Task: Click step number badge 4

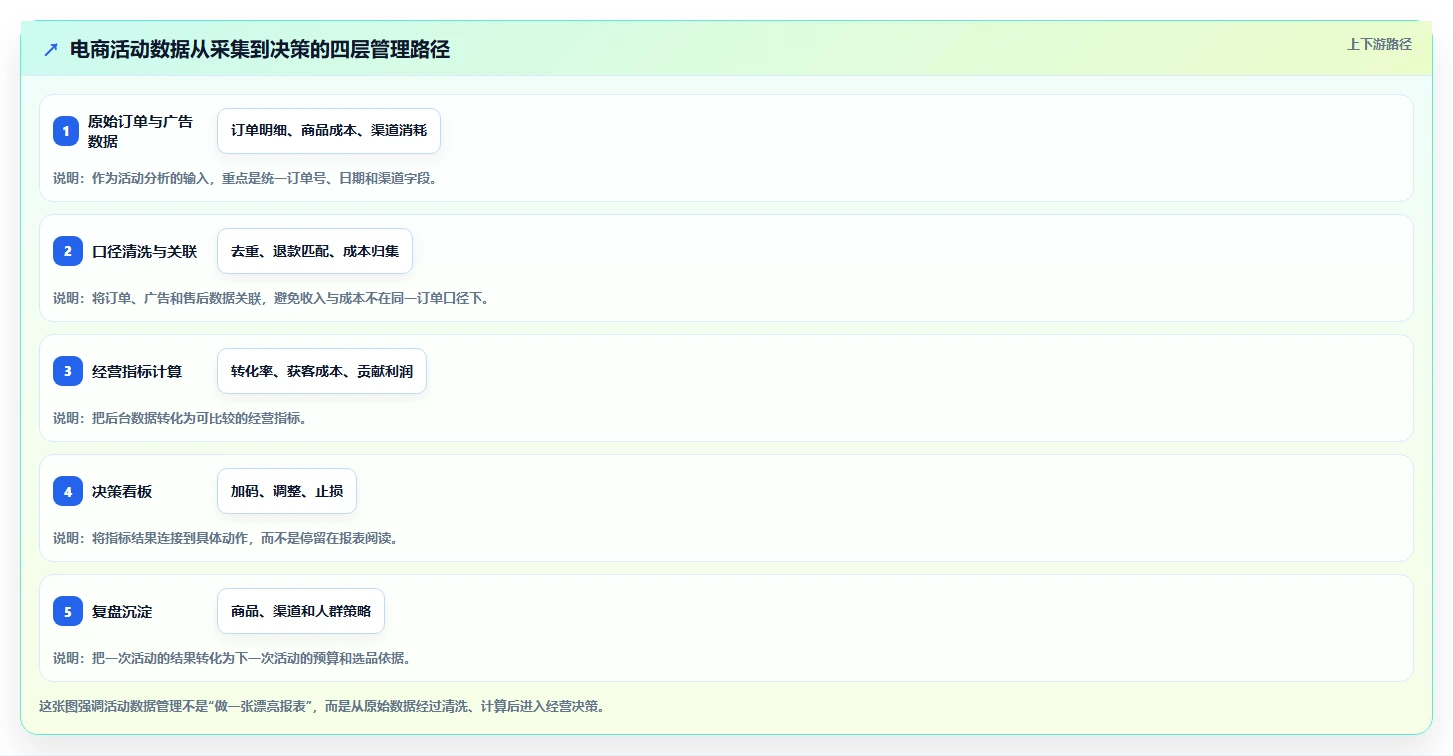Action: [x=68, y=491]
